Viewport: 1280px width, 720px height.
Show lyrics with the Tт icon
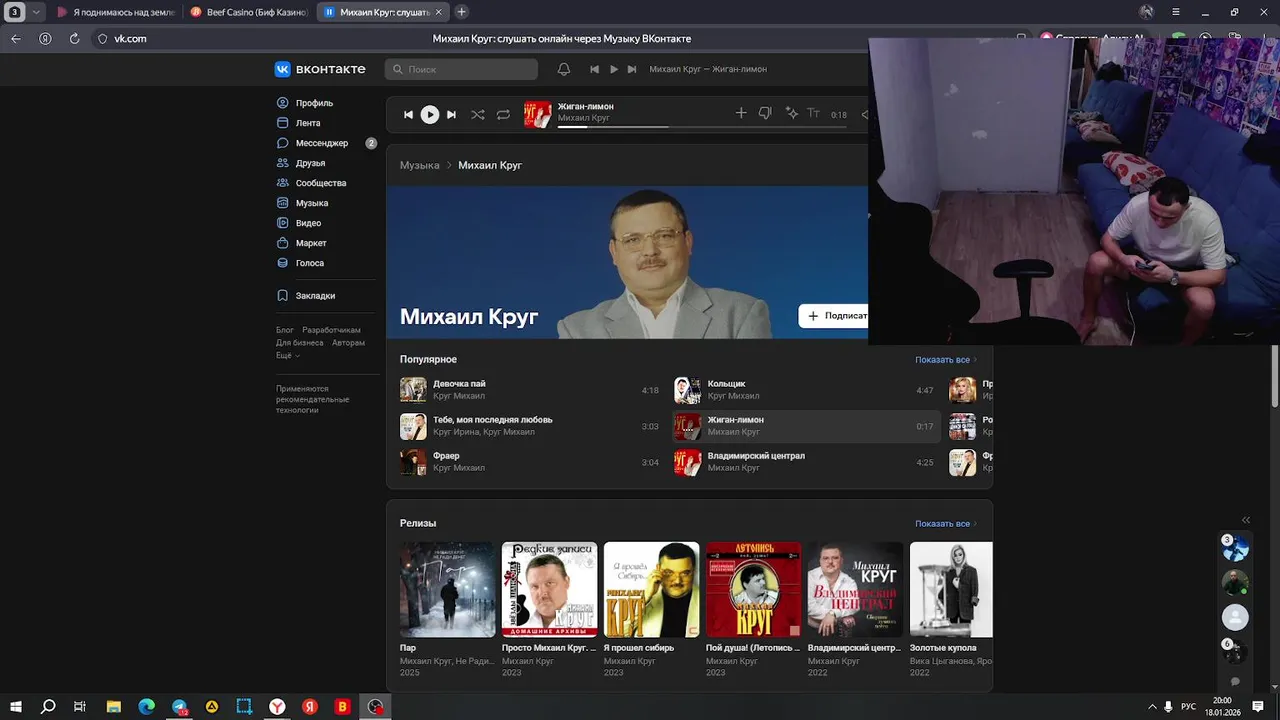813,113
